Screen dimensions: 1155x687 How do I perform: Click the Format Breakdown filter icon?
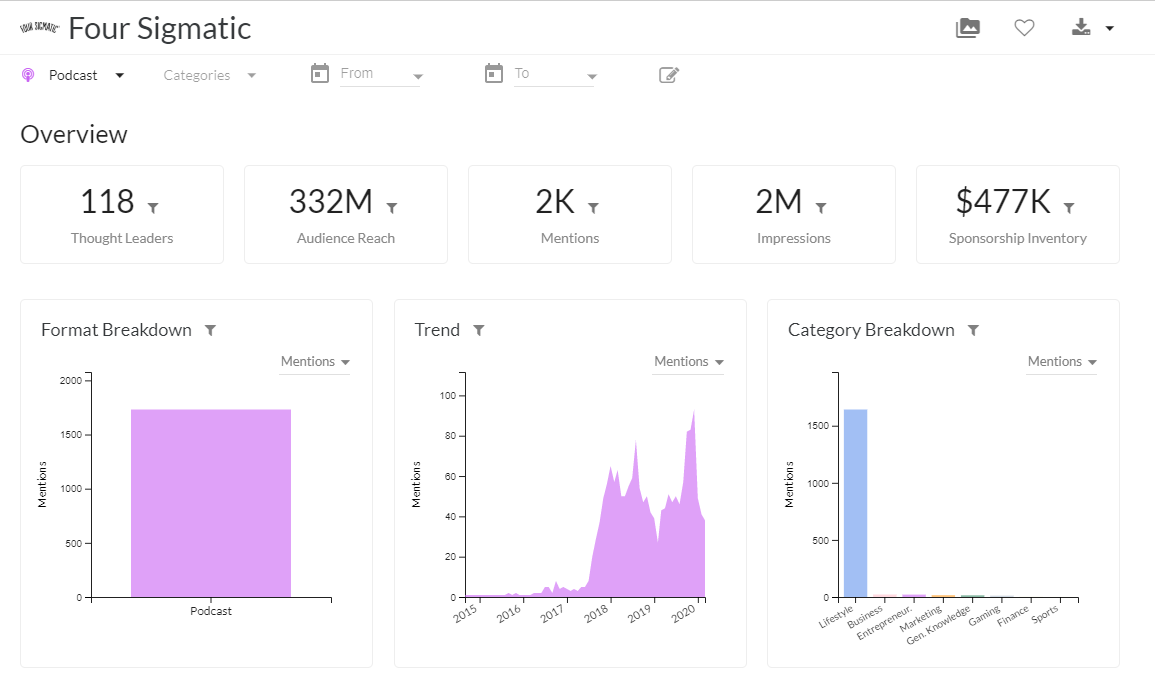pyautogui.click(x=210, y=330)
